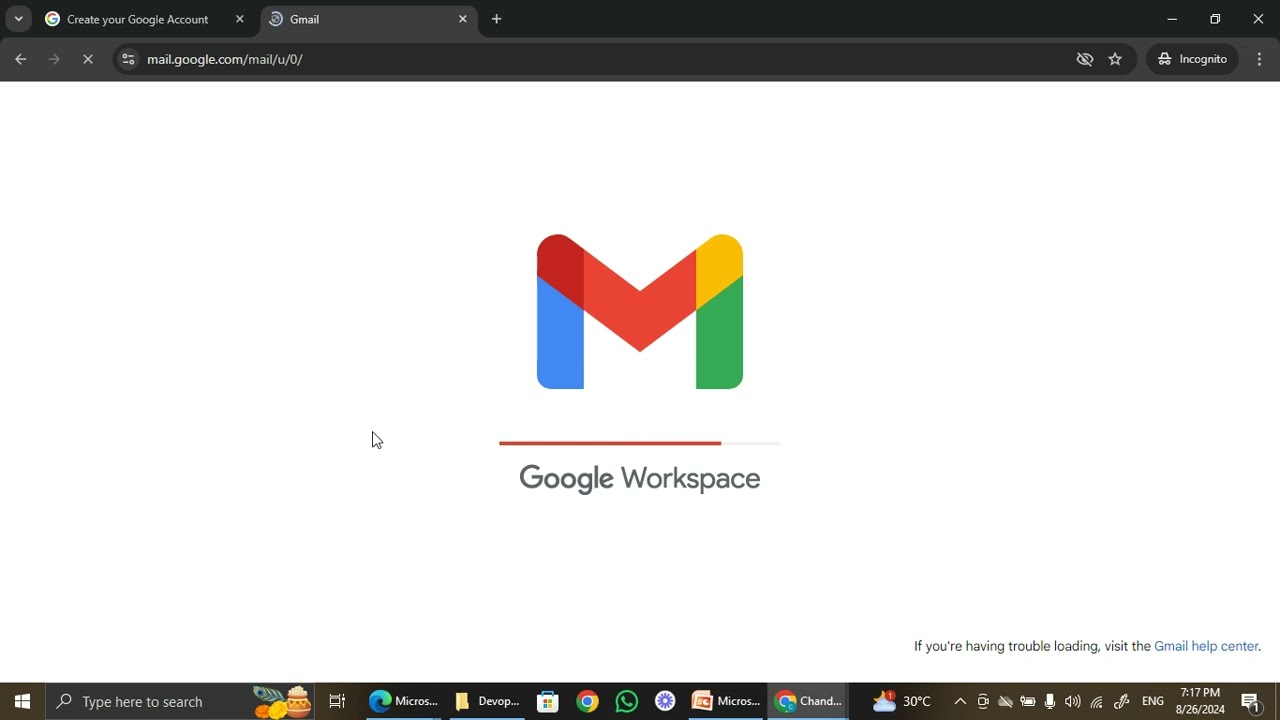The width and height of the screenshot is (1280, 720).
Task: Restore down the Chrome window
Action: tap(1215, 19)
